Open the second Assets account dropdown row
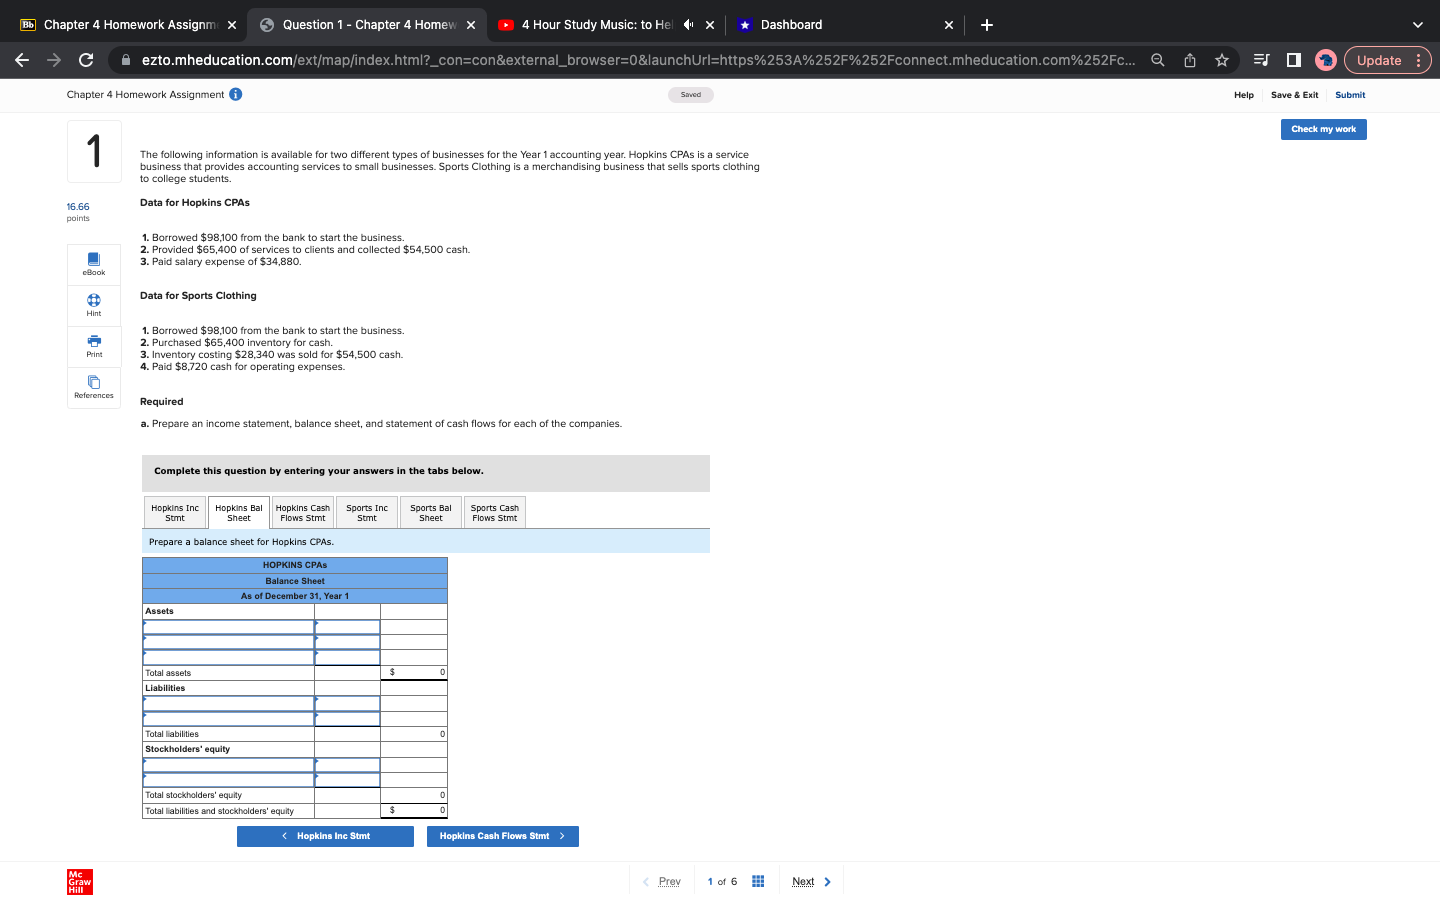1440x900 pixels. (229, 642)
